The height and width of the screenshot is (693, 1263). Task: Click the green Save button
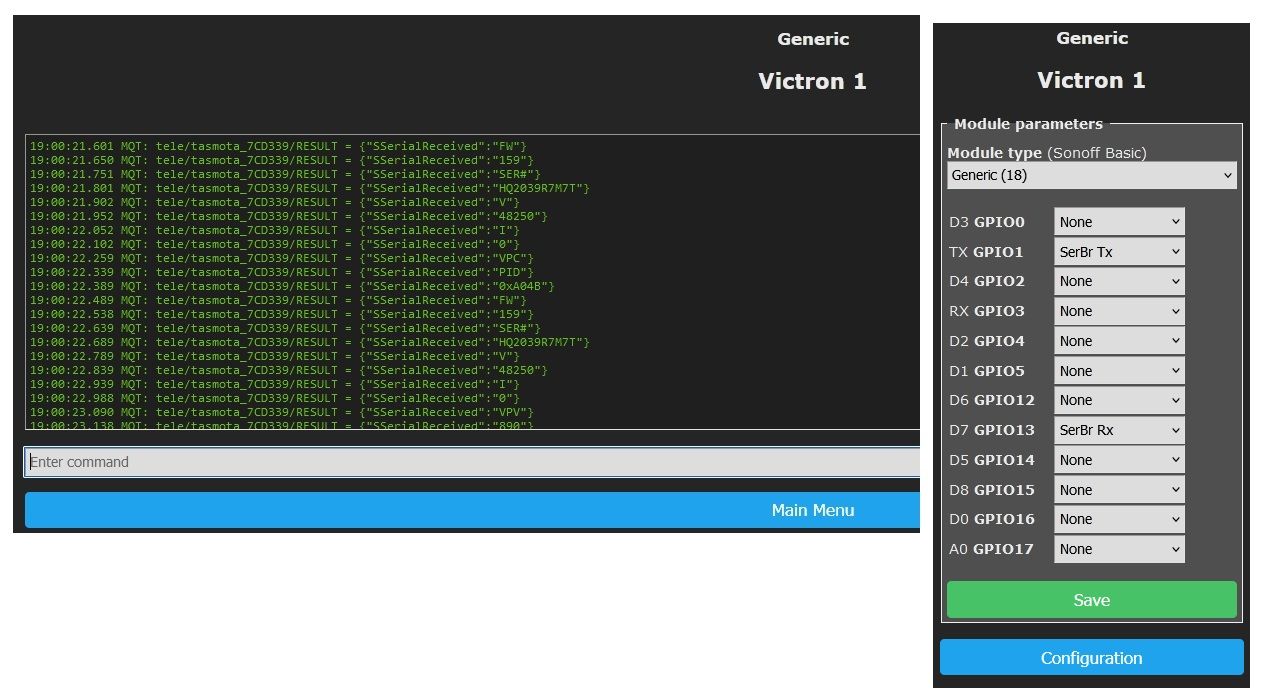coord(1091,600)
